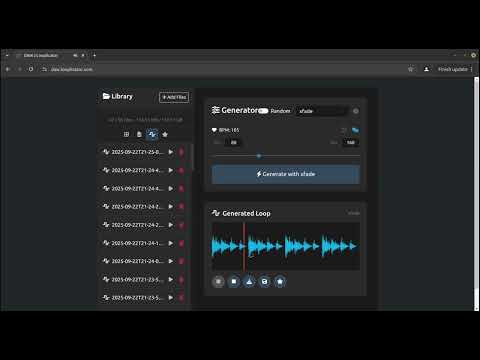Open the browser three-dot menu
Image resolution: width=480 pixels, height=360 pixels.
471,69
